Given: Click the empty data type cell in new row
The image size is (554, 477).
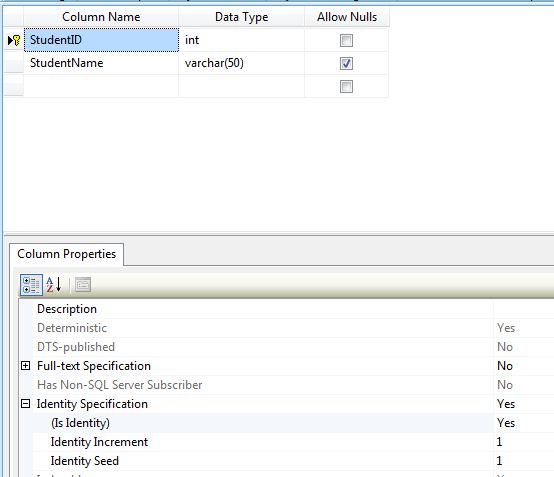Looking at the screenshot, I should [x=241, y=86].
